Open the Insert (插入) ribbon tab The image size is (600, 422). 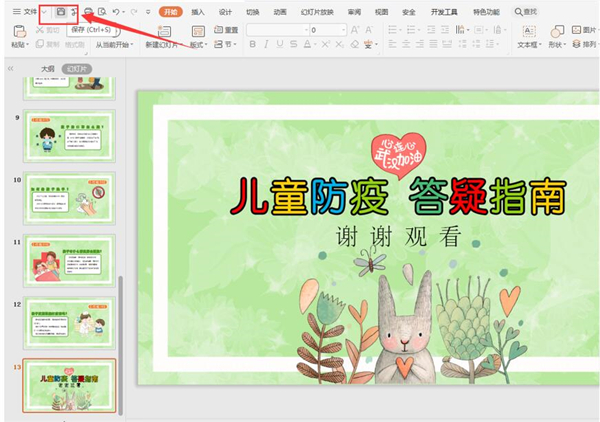198,12
